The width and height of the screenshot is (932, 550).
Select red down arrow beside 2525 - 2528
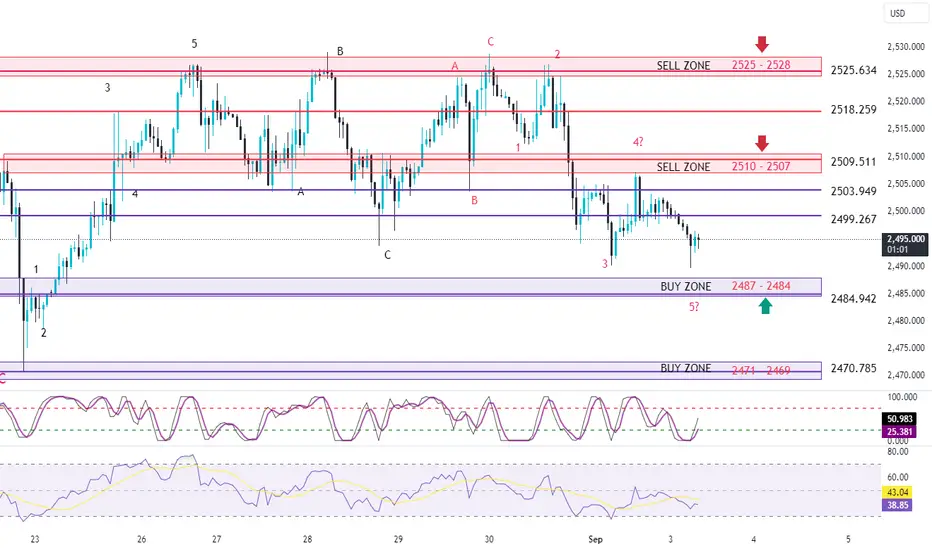(x=762, y=44)
